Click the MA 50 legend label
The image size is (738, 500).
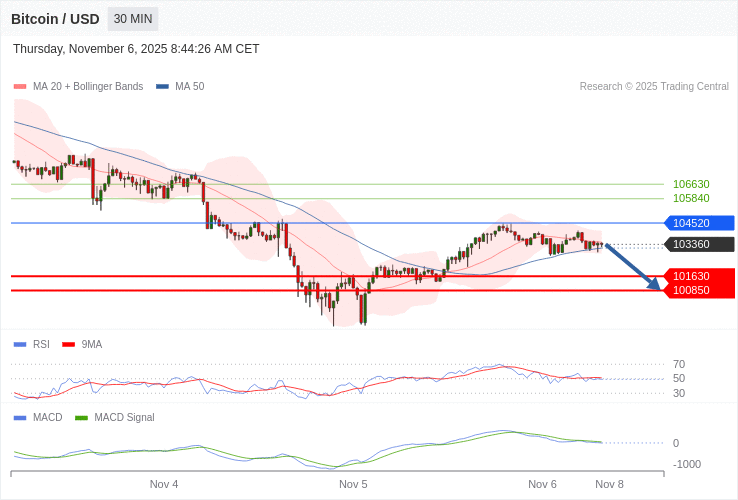coord(190,86)
